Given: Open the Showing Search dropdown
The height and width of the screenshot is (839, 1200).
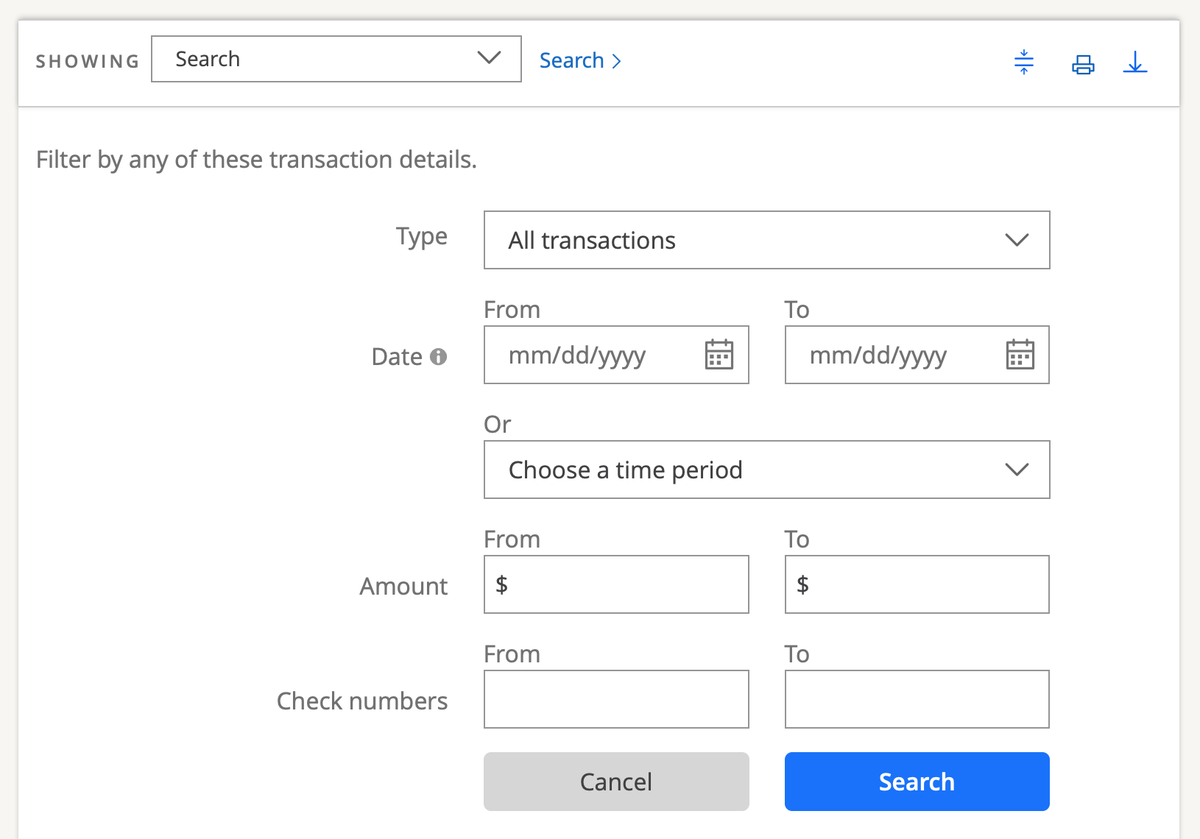Looking at the screenshot, I should (x=336, y=60).
